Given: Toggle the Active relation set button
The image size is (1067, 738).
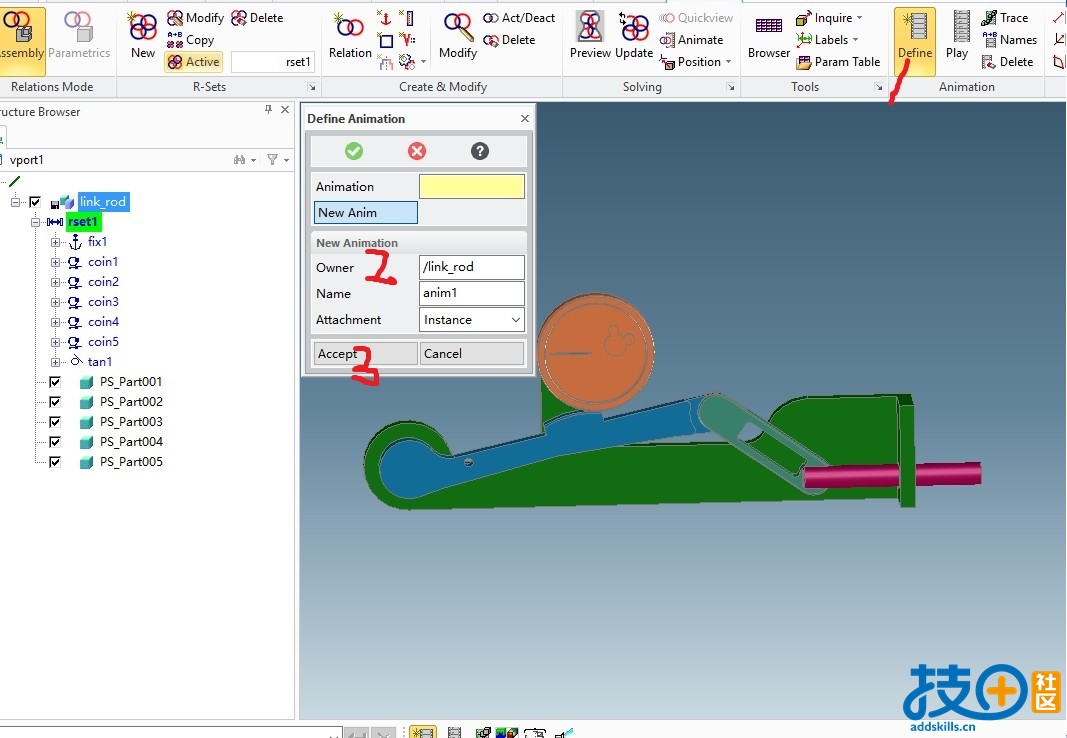Looking at the screenshot, I should pos(193,62).
